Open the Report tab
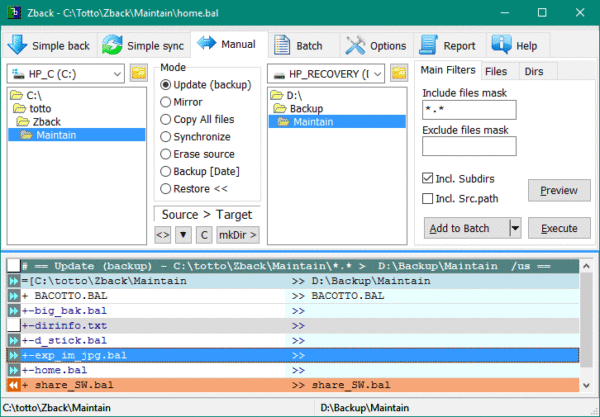This screenshot has width=600, height=417. (449, 46)
